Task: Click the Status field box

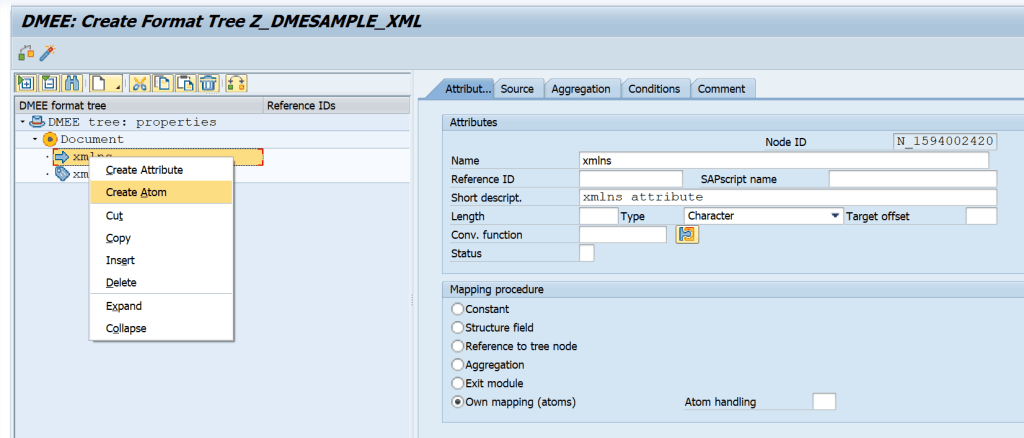Action: pyautogui.click(x=587, y=253)
